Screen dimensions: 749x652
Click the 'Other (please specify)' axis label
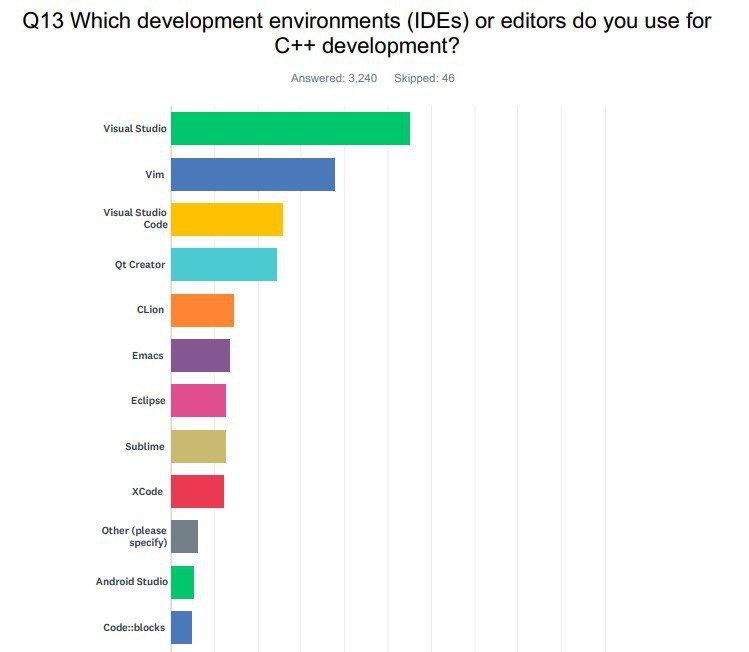tap(134, 536)
